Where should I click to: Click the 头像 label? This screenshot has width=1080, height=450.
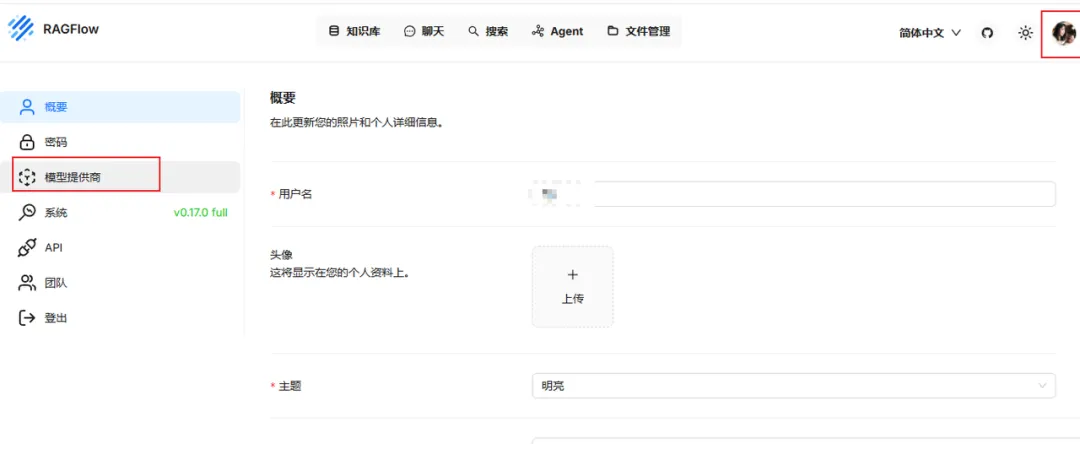pyautogui.click(x=281, y=256)
